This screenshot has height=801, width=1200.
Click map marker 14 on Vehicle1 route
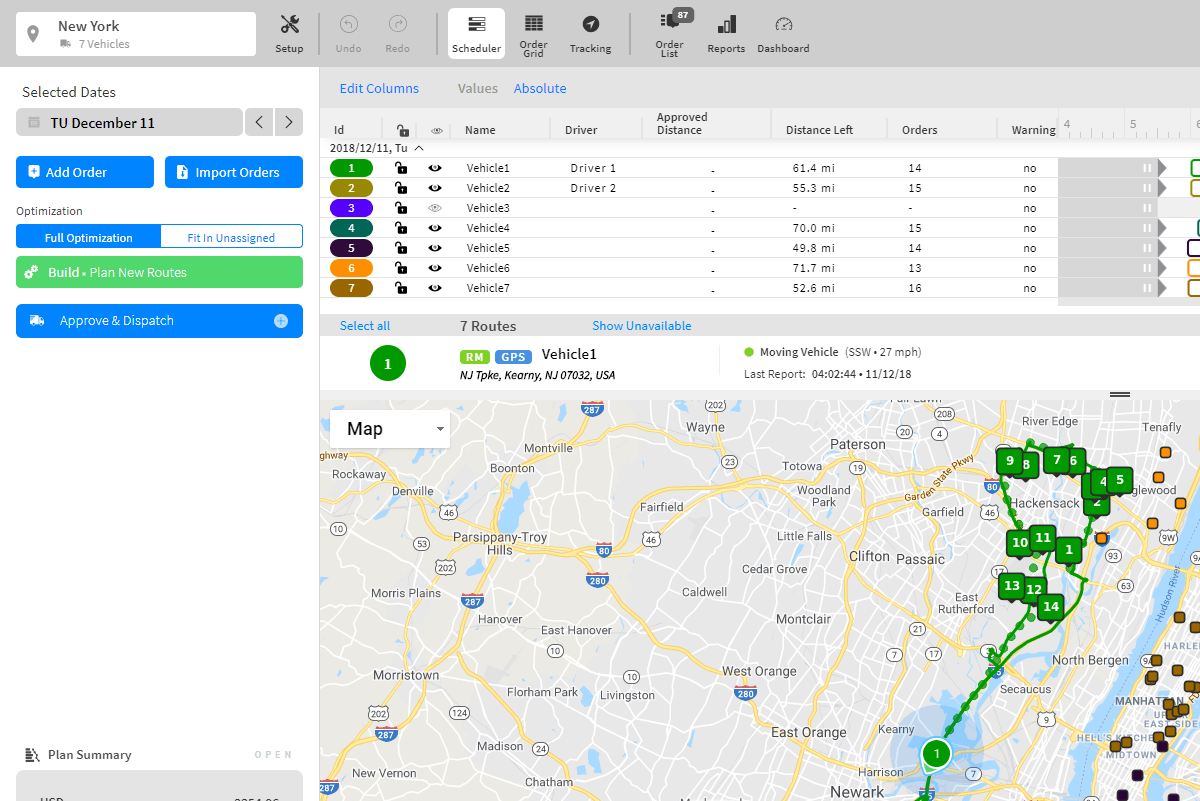tap(1050, 607)
